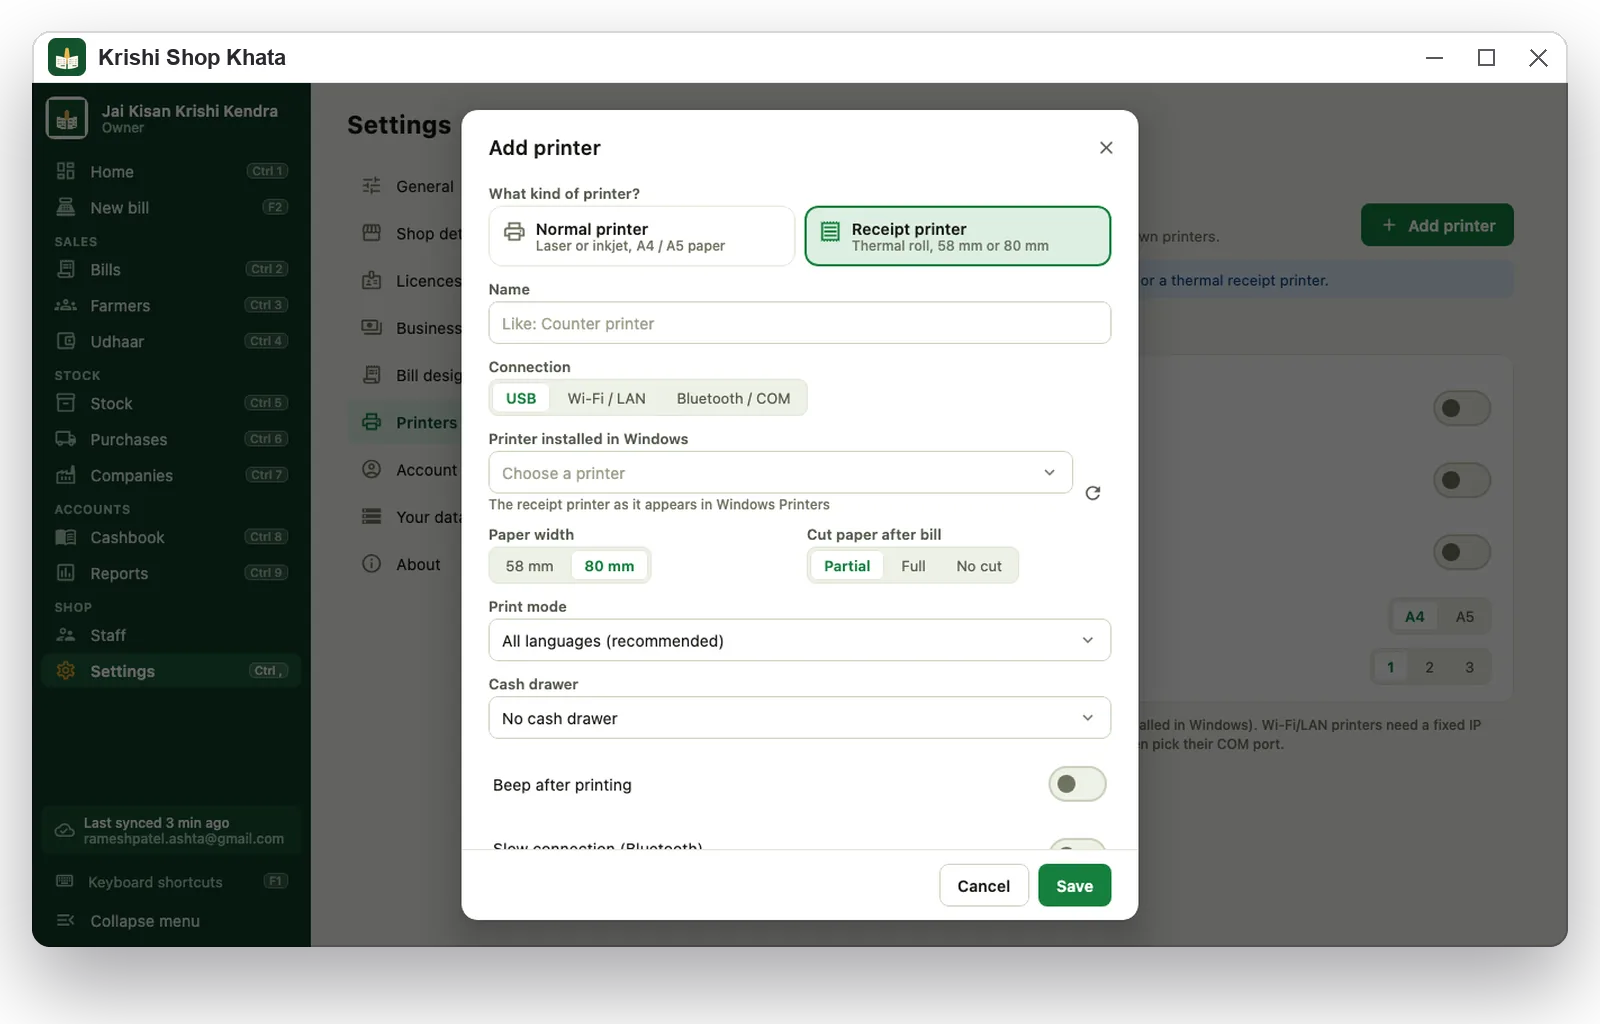Open Companies factory icon
Viewport: 1600px width, 1024px height.
coord(66,475)
